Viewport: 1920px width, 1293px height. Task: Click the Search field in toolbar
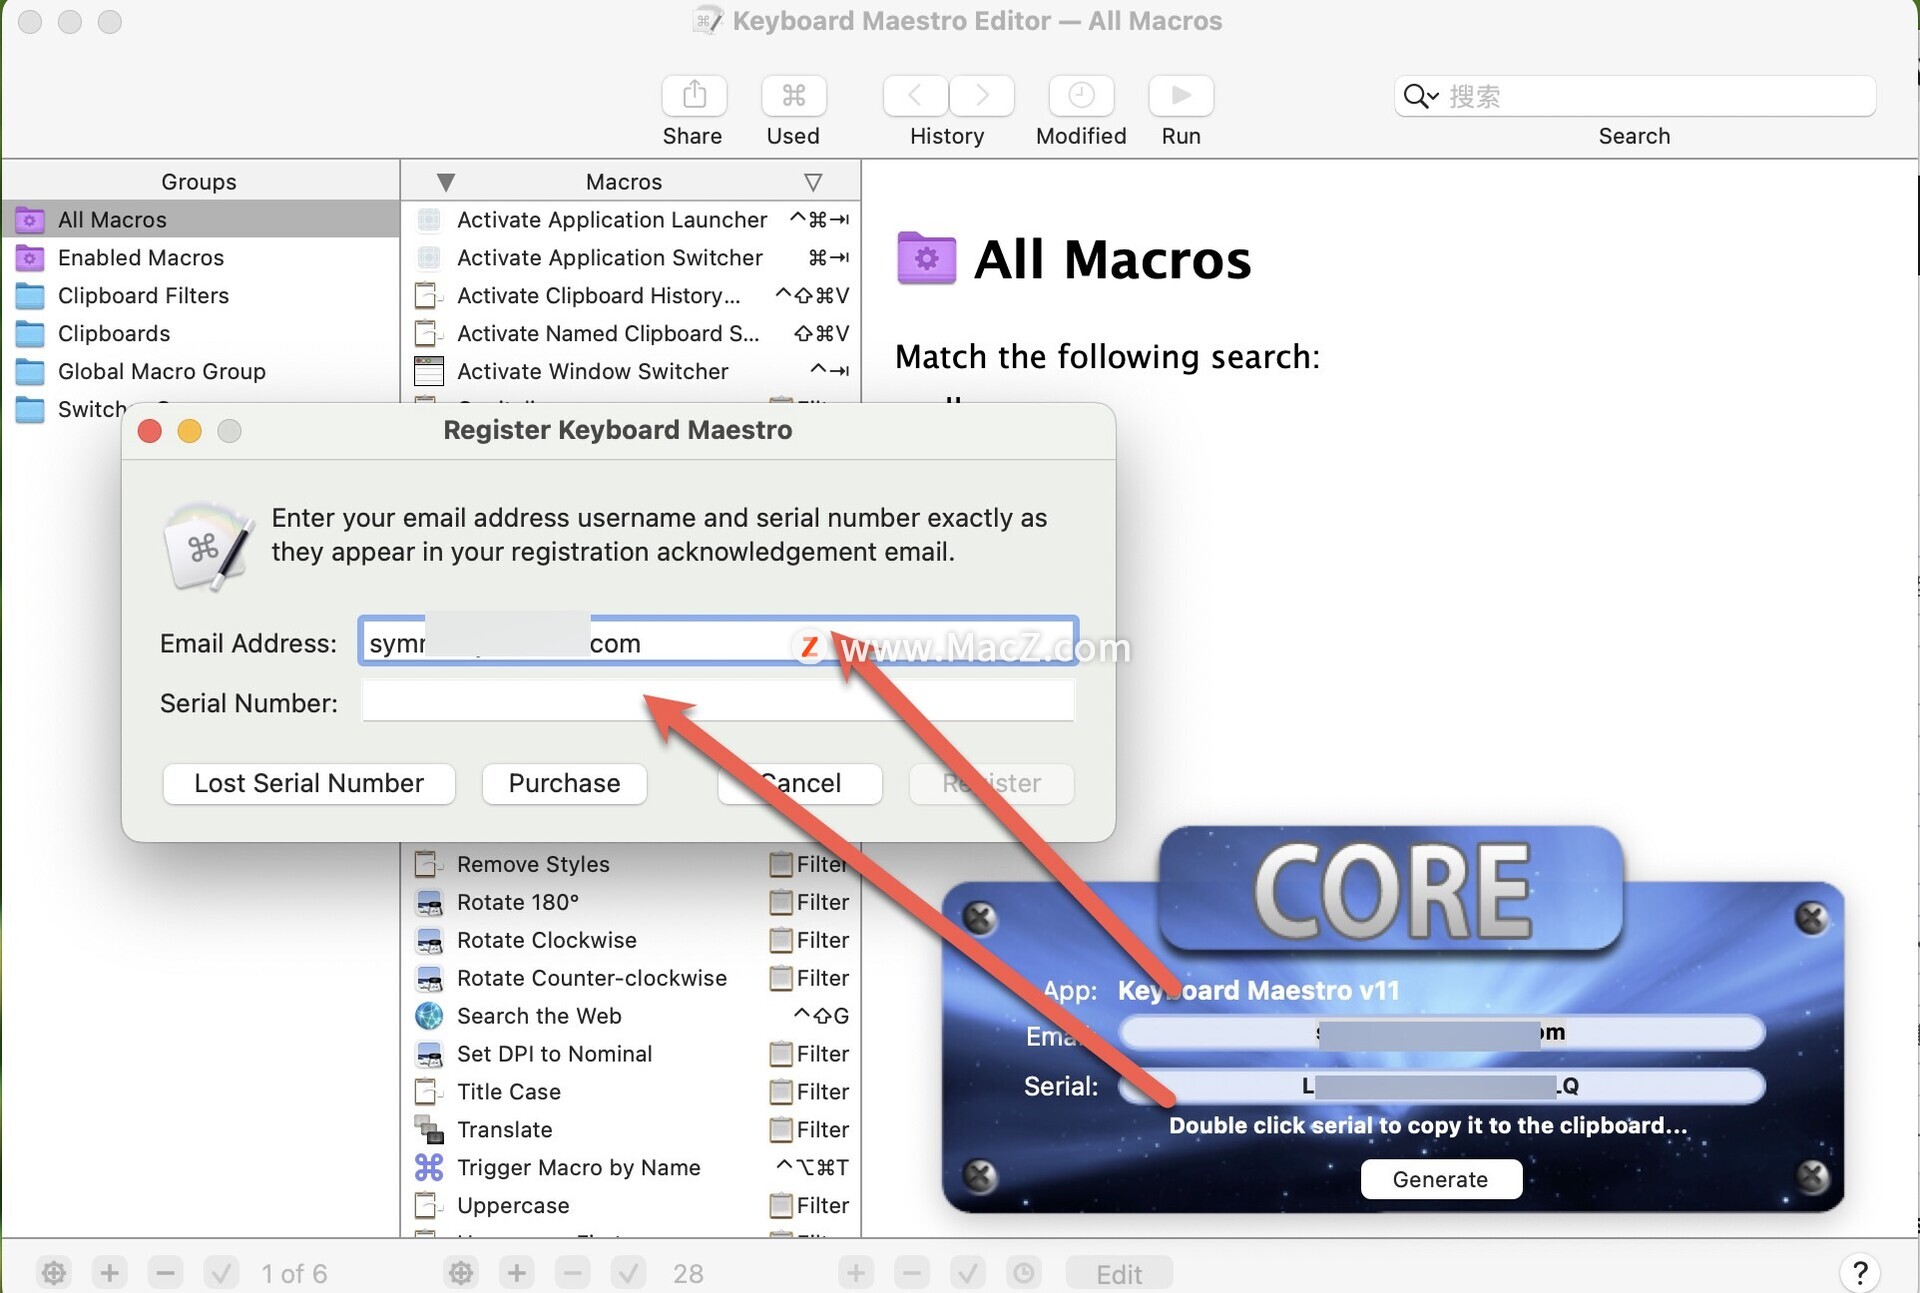[1634, 96]
